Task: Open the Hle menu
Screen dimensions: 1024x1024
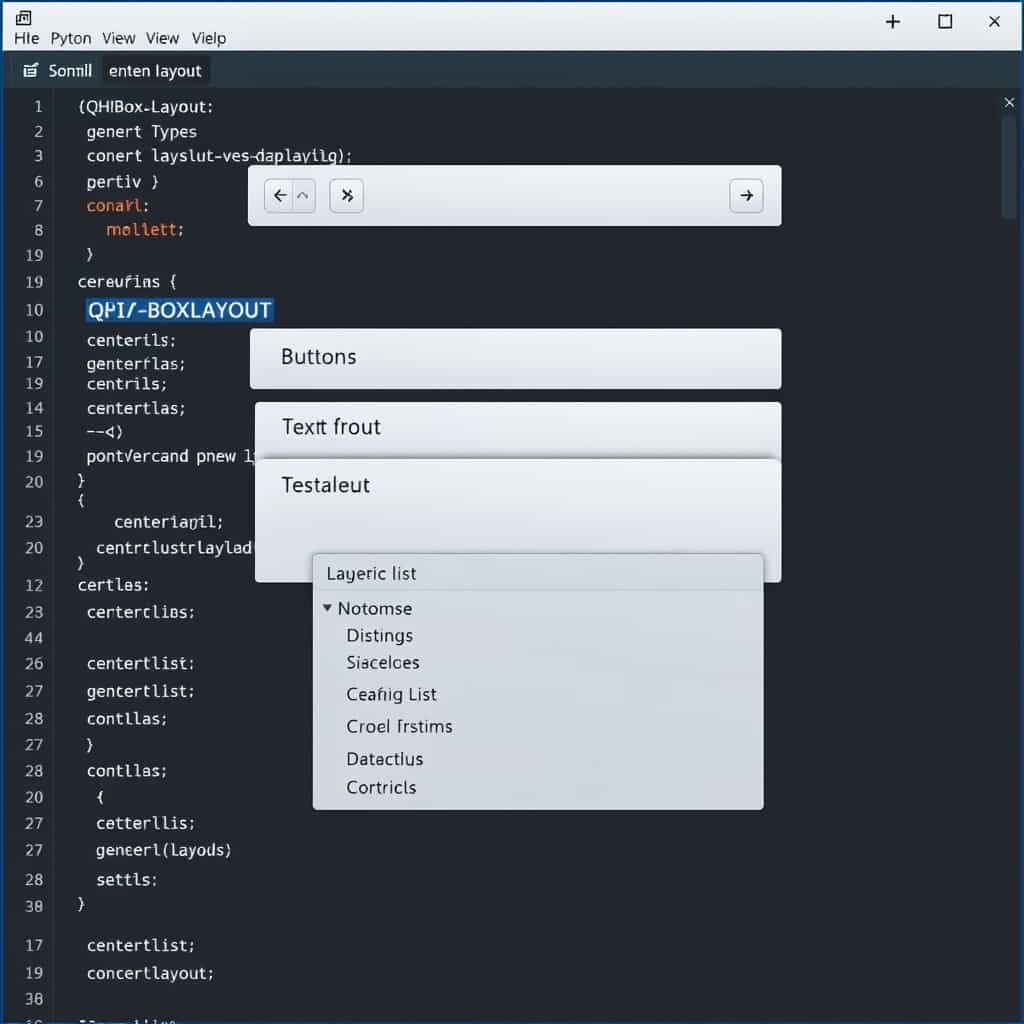Action: click(x=26, y=39)
